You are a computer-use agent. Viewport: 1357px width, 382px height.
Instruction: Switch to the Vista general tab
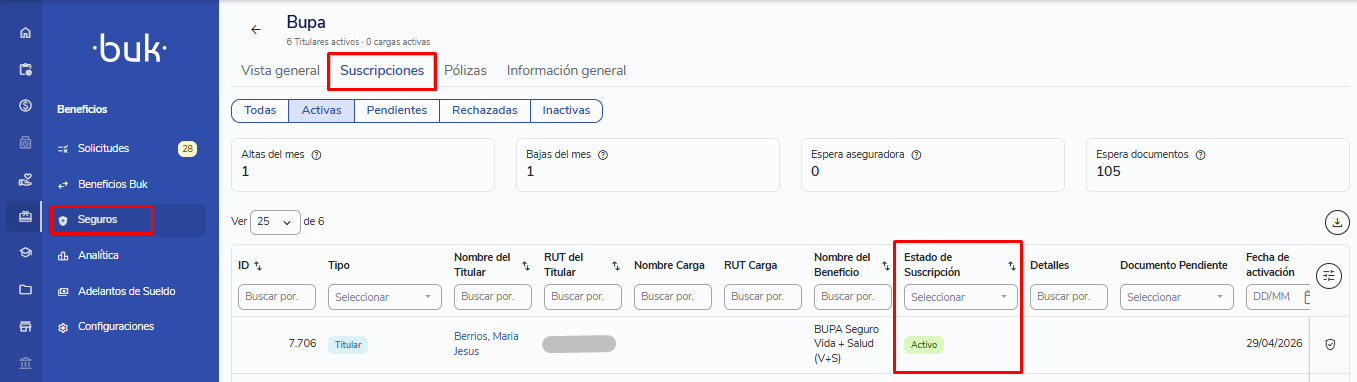[281, 70]
